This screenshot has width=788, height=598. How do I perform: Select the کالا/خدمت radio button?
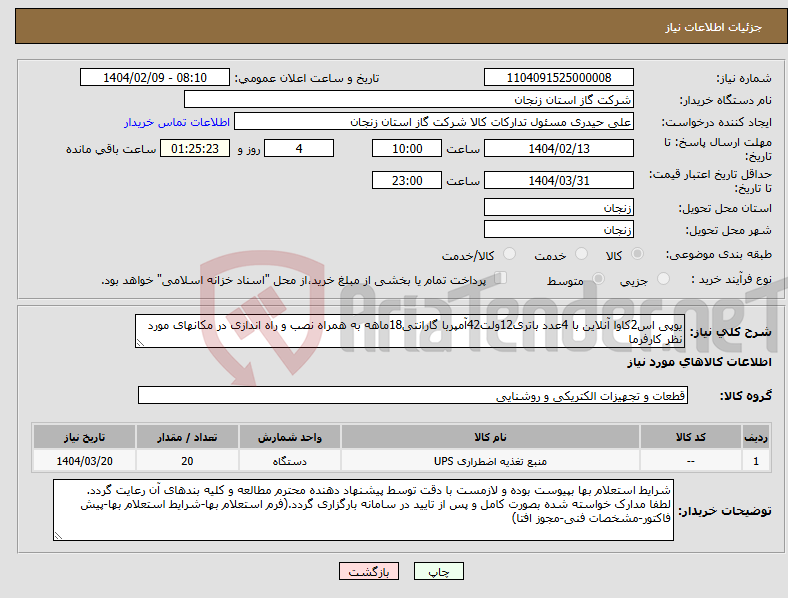tap(509, 254)
